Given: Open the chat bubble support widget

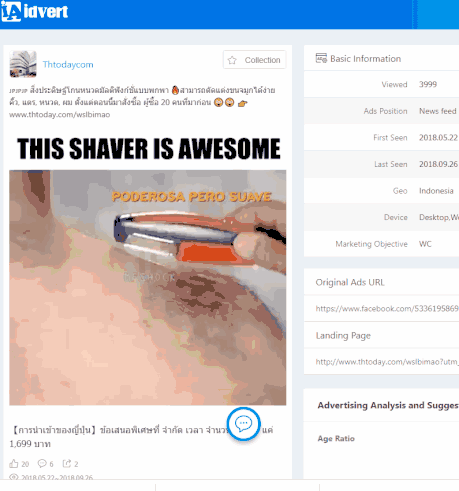Looking at the screenshot, I should [x=244, y=424].
